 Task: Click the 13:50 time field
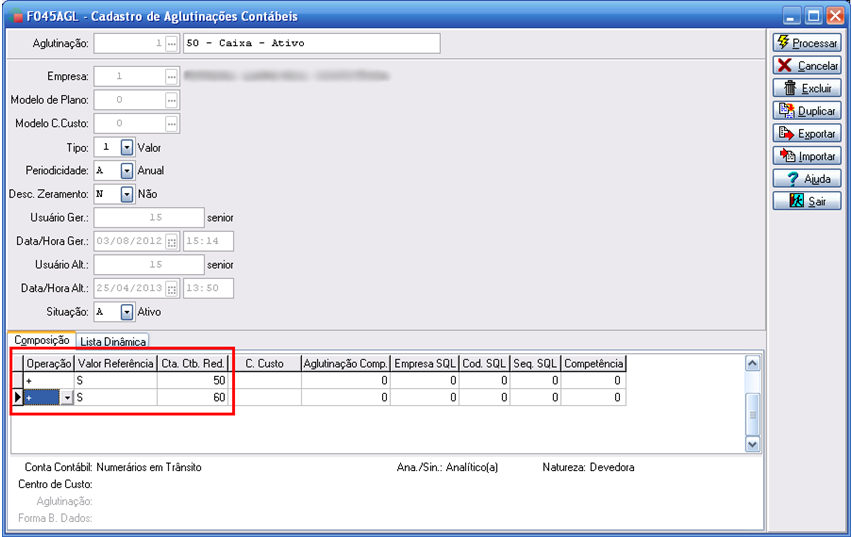pos(209,289)
